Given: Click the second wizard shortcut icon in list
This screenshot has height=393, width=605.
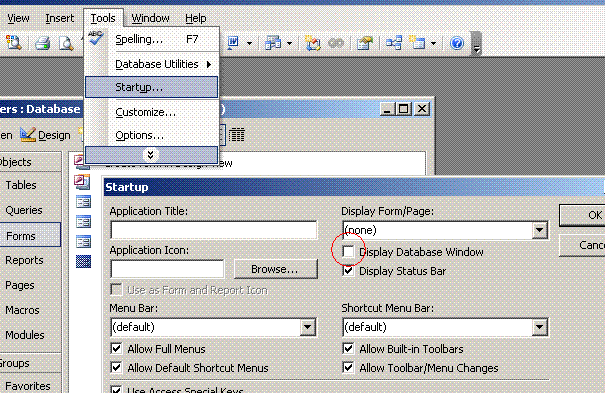Looking at the screenshot, I should pos(83,182).
